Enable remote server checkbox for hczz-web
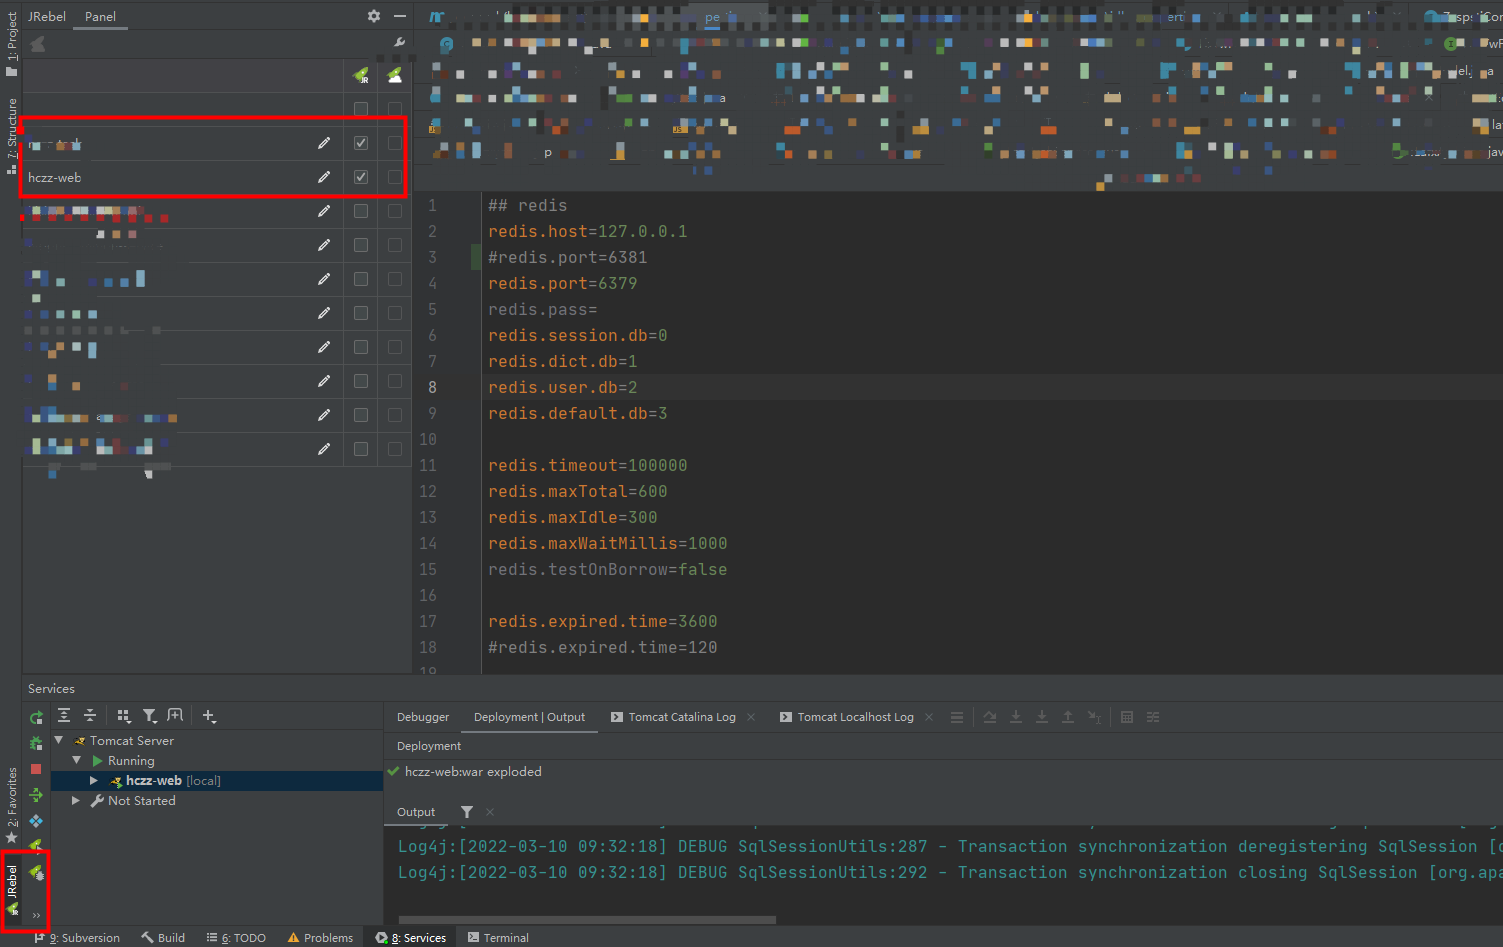Viewport: 1503px width, 947px height. pos(395,177)
